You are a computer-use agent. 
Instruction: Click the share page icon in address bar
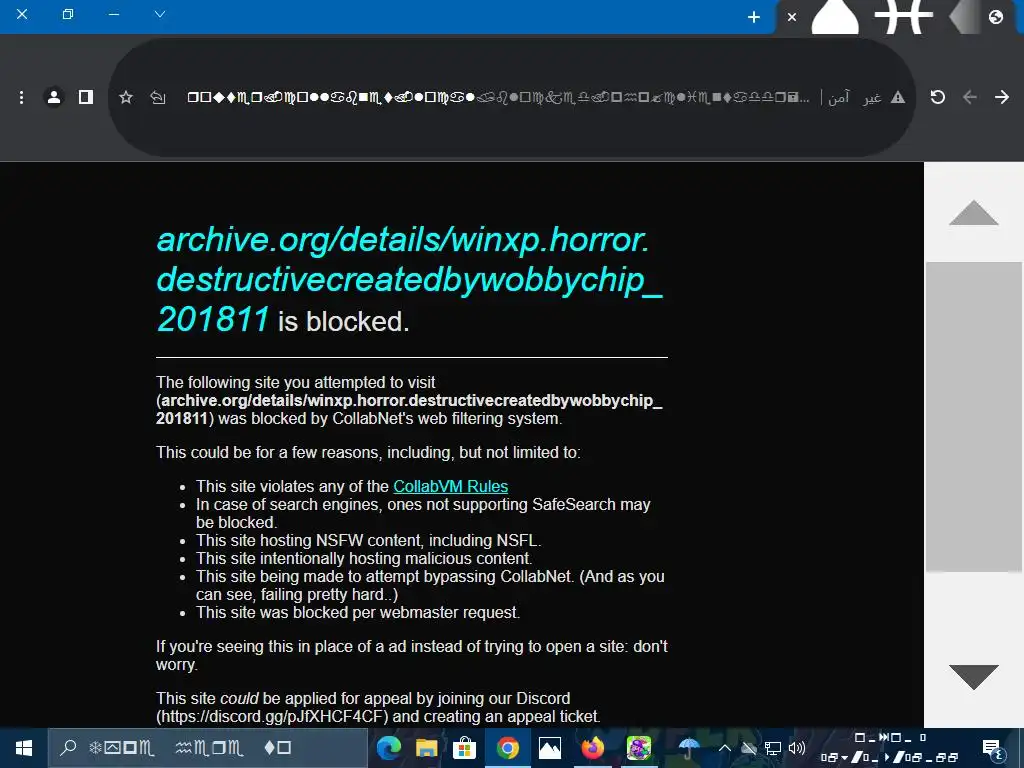click(x=158, y=97)
